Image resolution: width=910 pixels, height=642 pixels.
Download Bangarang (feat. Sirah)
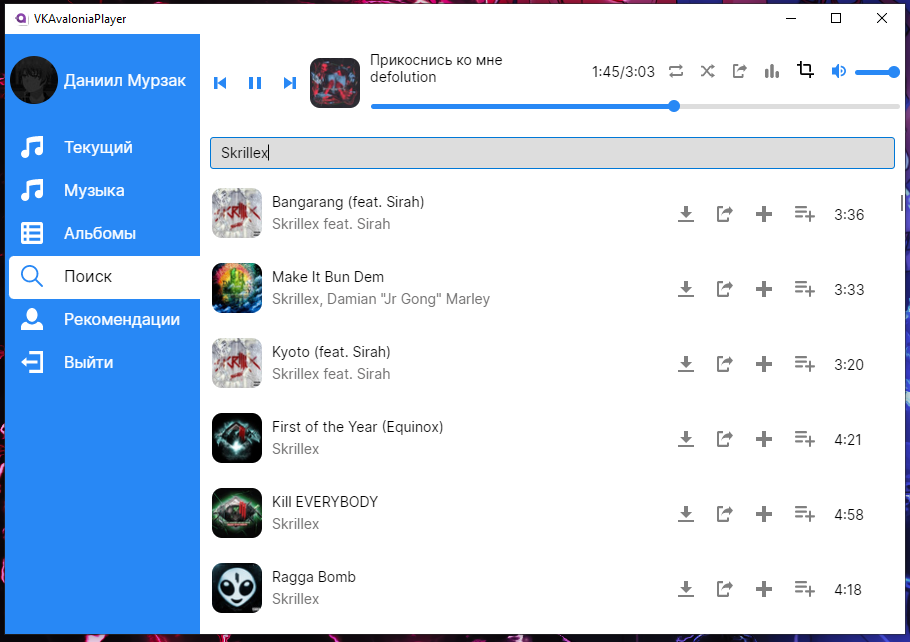(x=686, y=214)
